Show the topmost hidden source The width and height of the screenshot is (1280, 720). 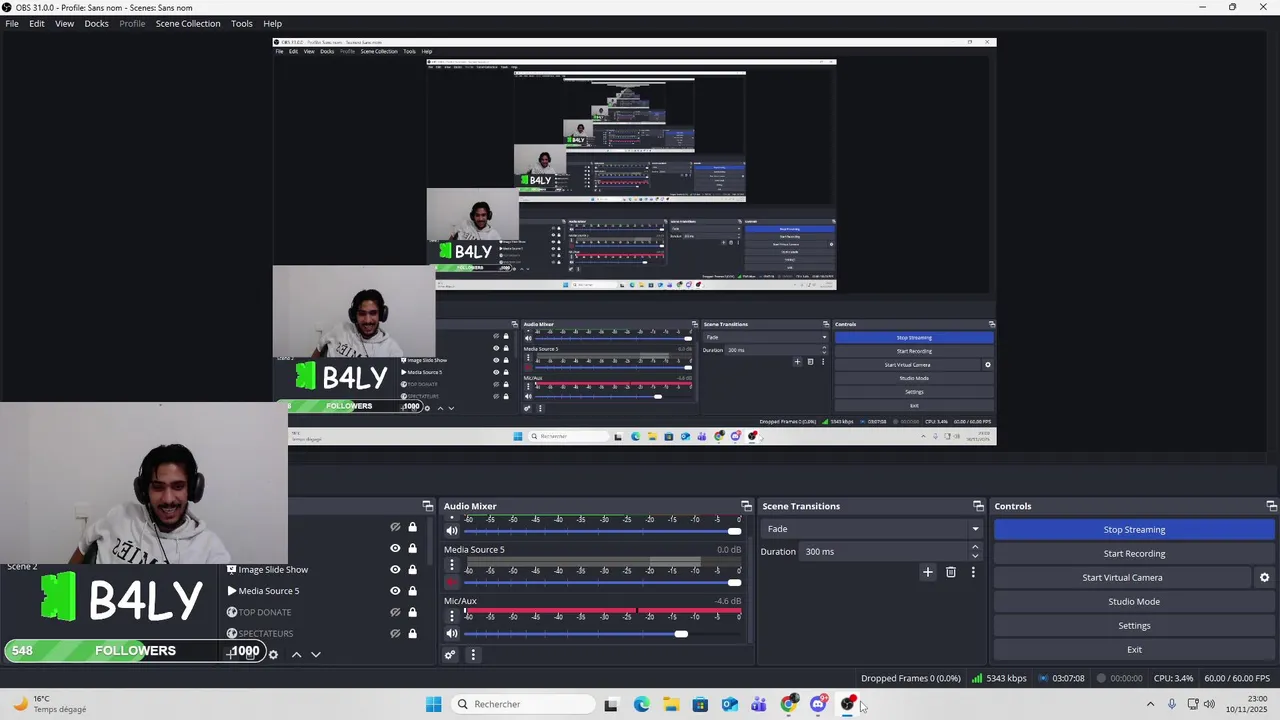pos(395,527)
